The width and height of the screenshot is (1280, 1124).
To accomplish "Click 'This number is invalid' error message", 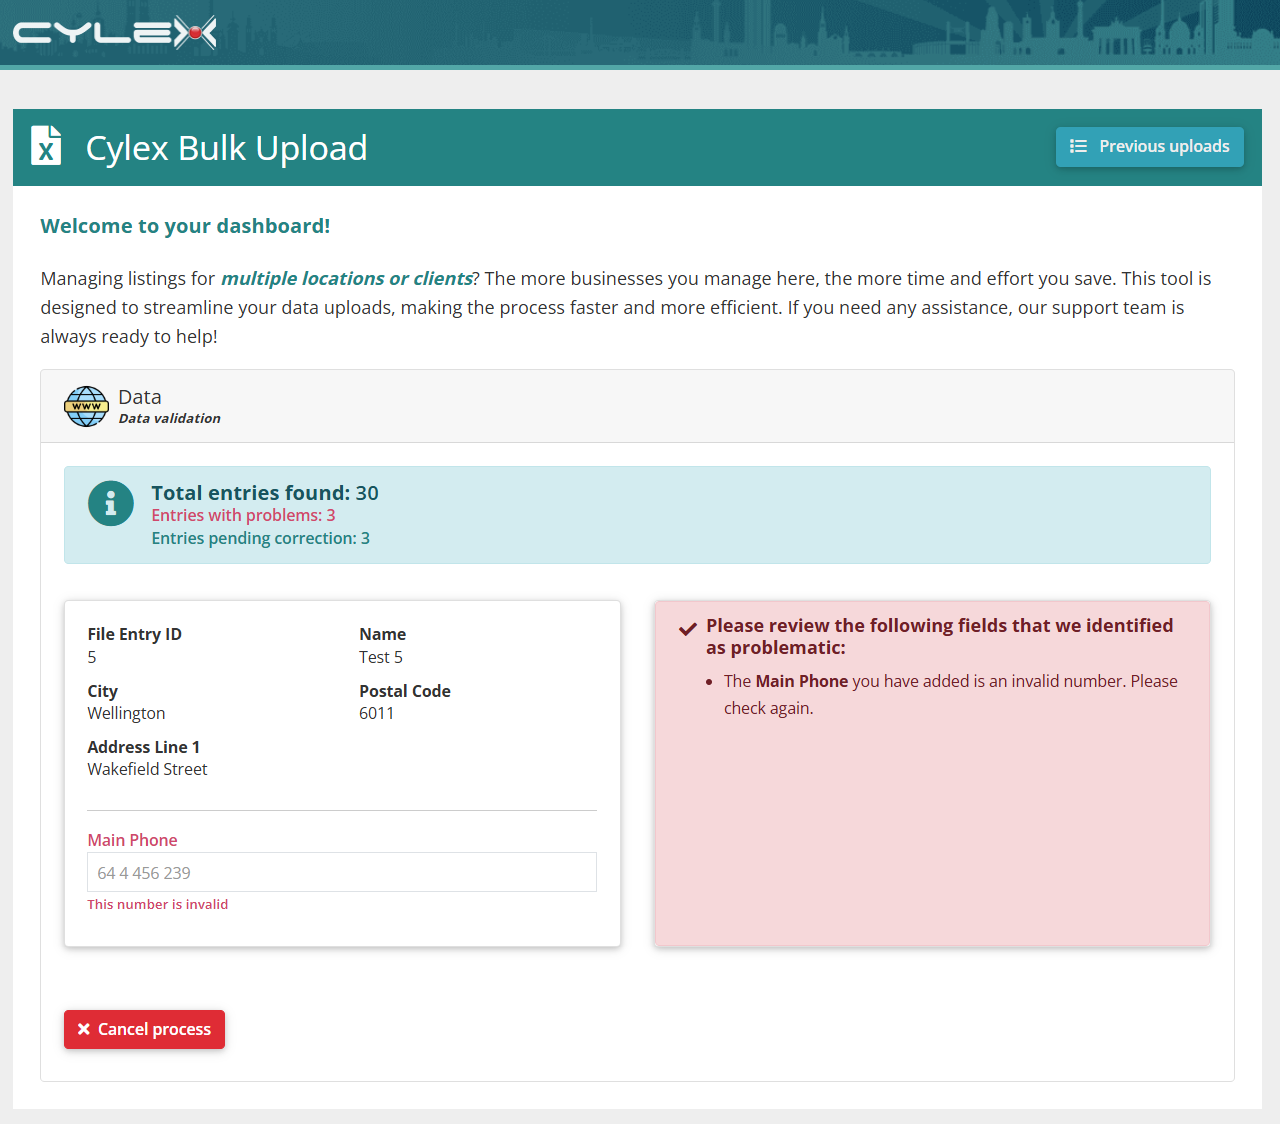I will (x=157, y=904).
